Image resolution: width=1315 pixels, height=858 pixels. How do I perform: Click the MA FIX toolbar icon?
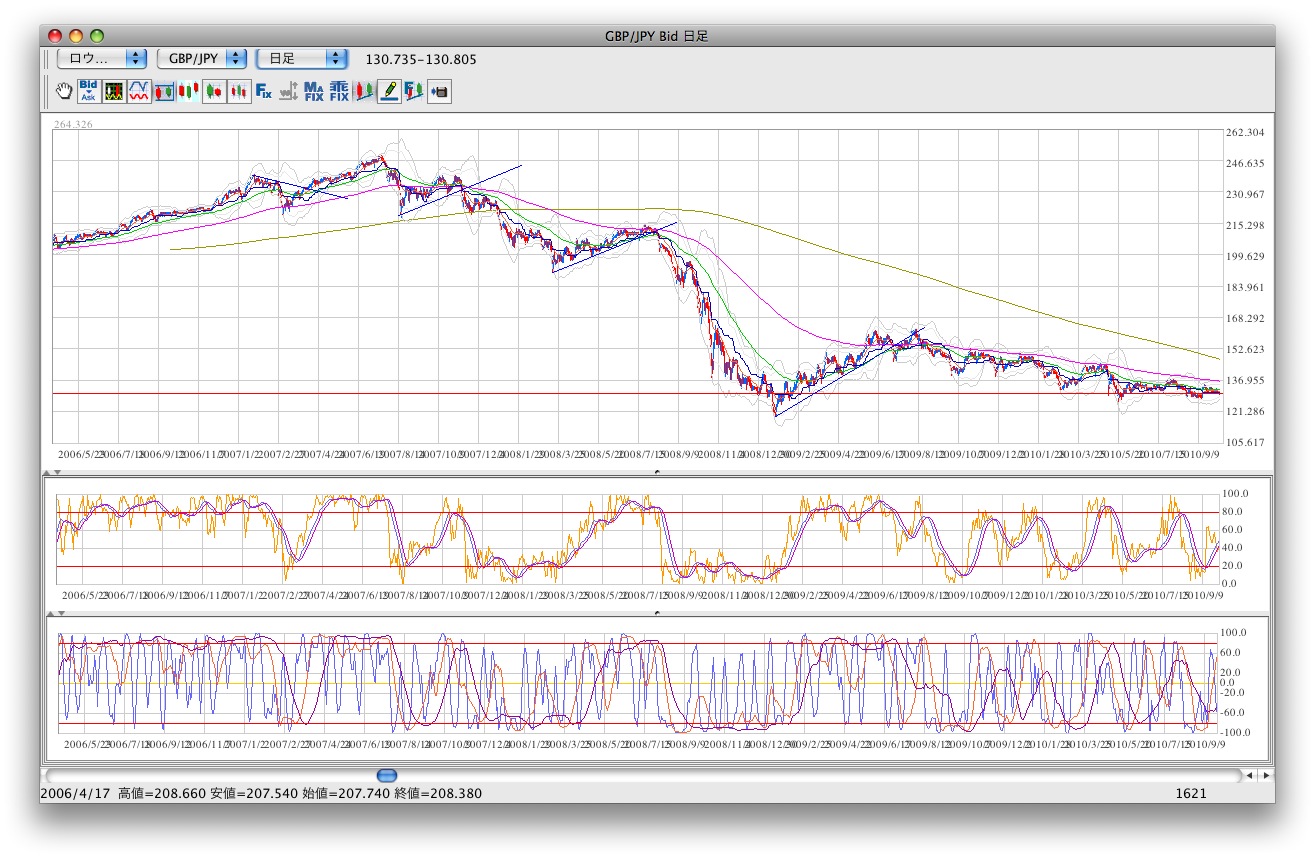(314, 92)
